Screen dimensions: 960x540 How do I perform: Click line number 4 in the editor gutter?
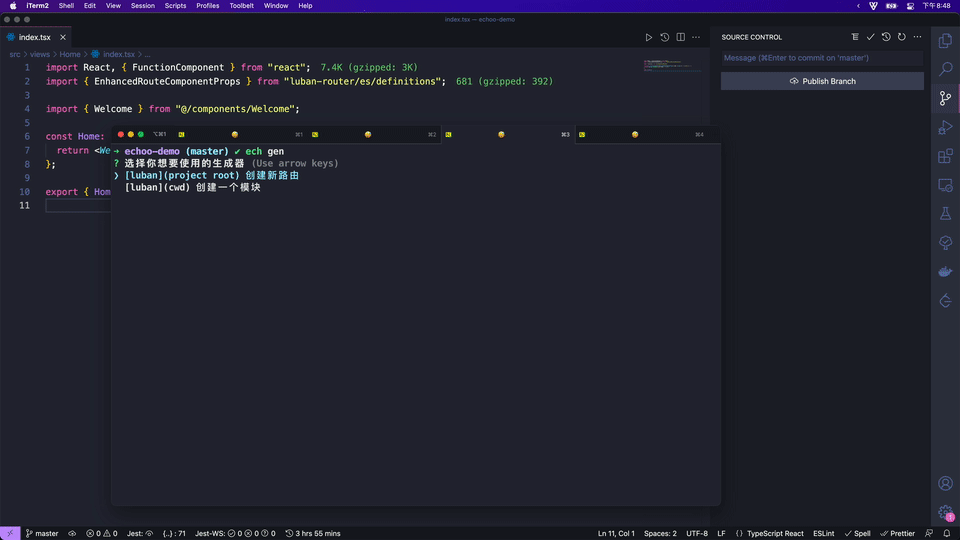click(x=27, y=109)
